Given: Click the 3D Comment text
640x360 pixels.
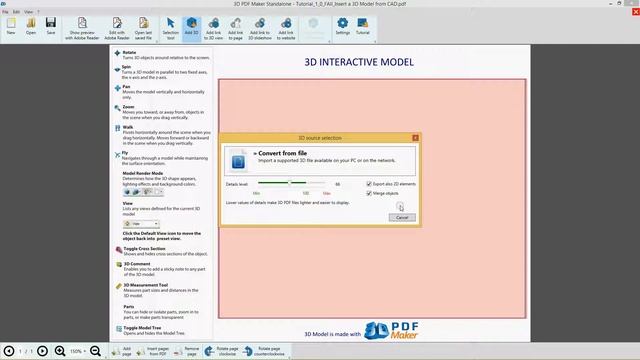Looking at the screenshot, I should click(137, 264).
